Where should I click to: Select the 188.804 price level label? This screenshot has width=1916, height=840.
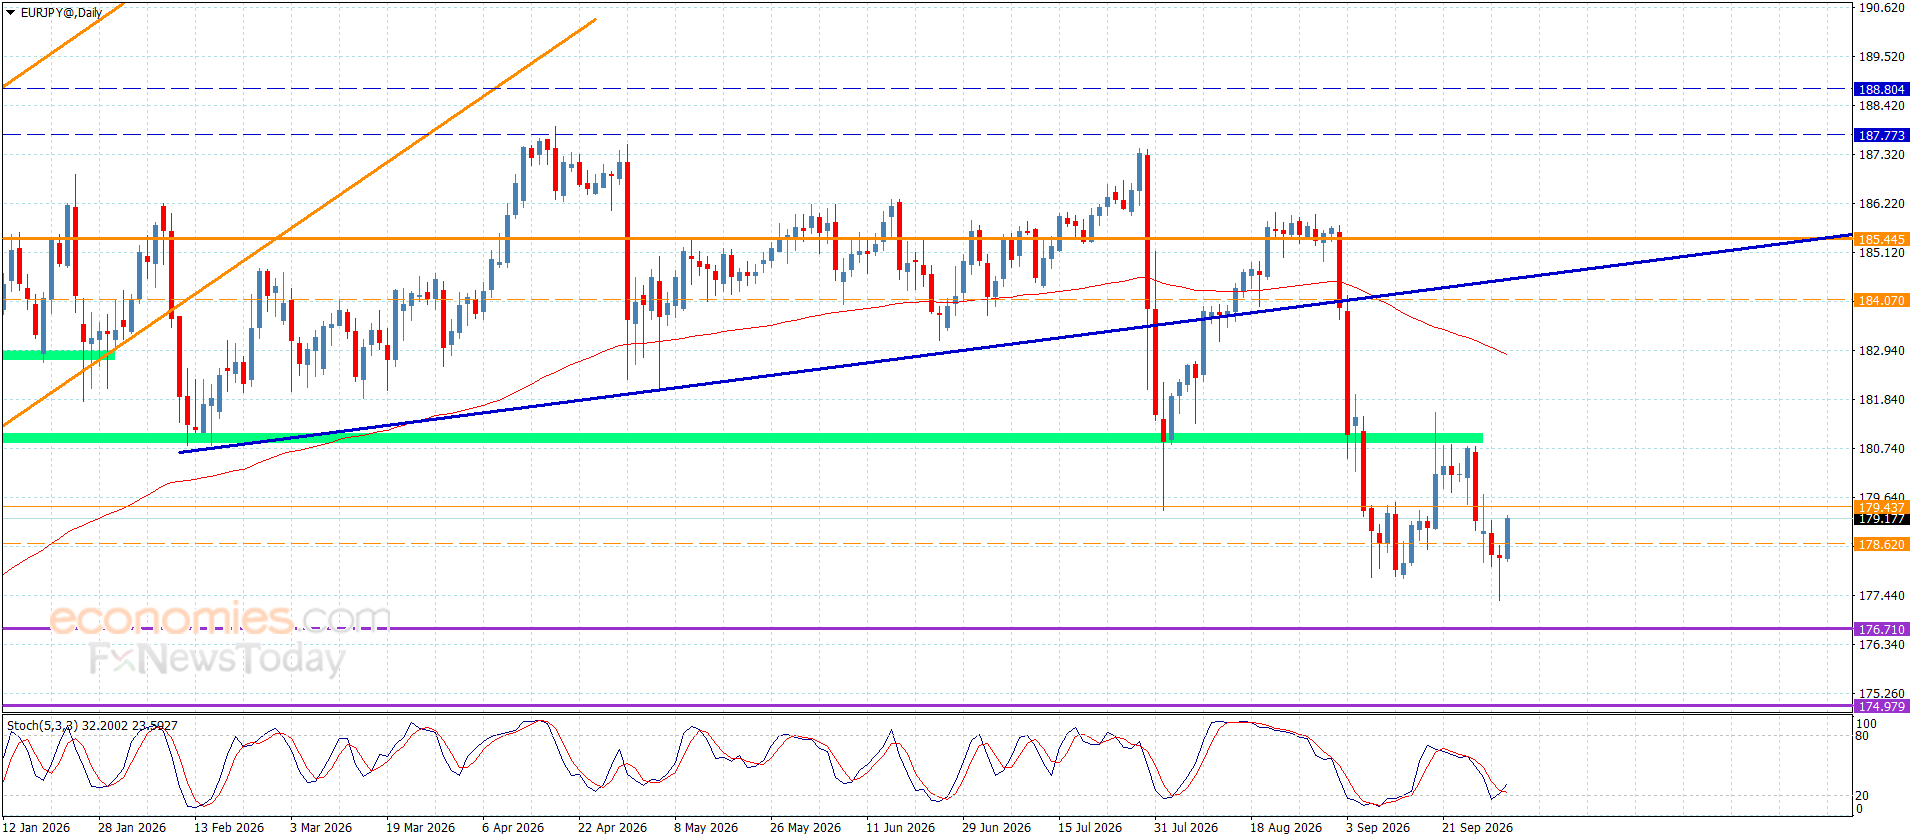click(1881, 89)
